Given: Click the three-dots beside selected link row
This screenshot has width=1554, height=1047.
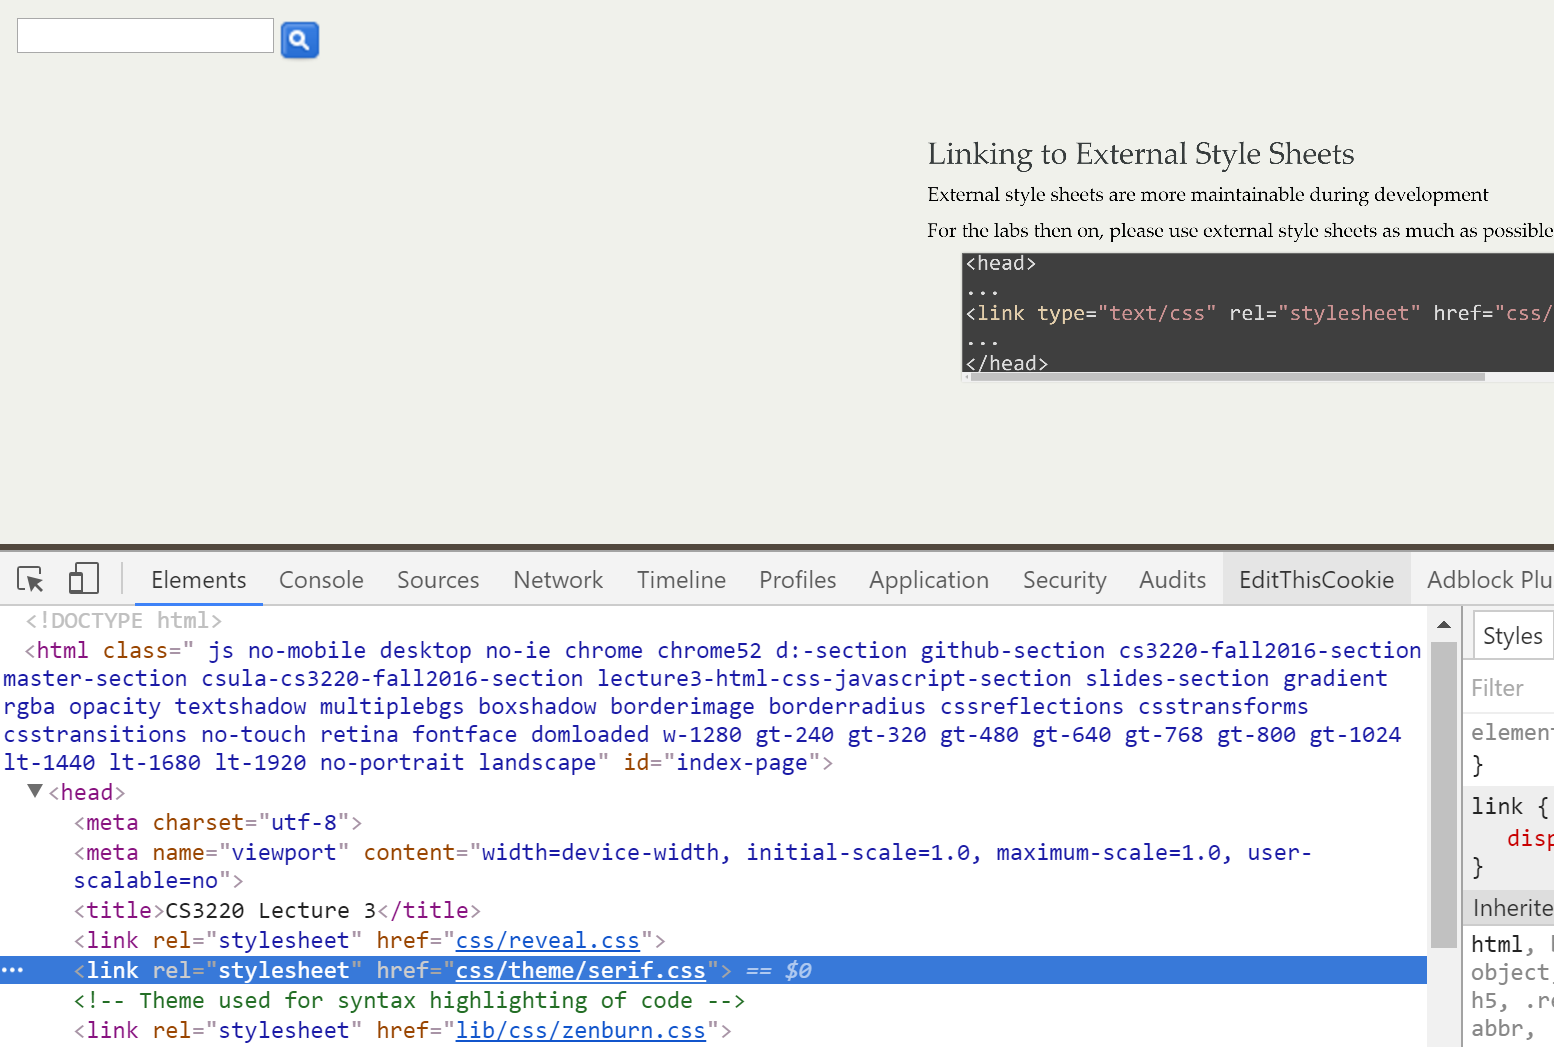Looking at the screenshot, I should point(12,970).
